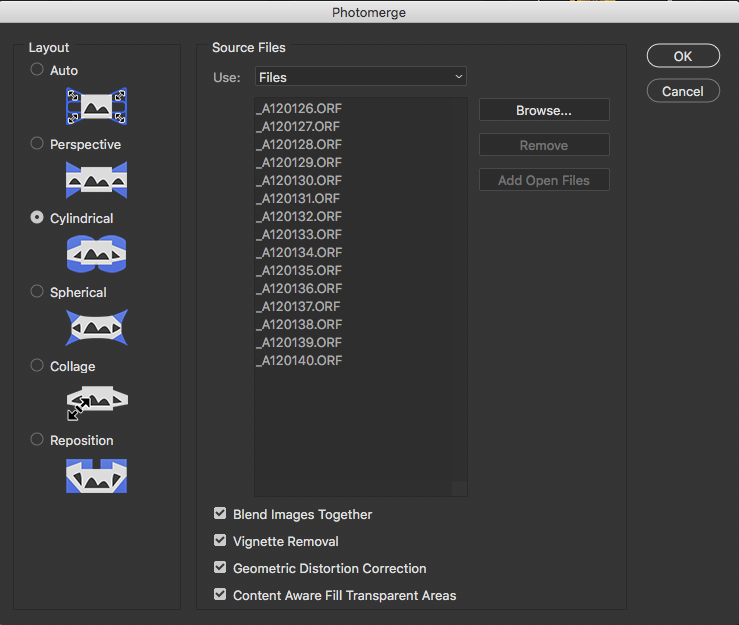Cancel the Photomerge dialog
The height and width of the screenshot is (625, 739).
683,91
